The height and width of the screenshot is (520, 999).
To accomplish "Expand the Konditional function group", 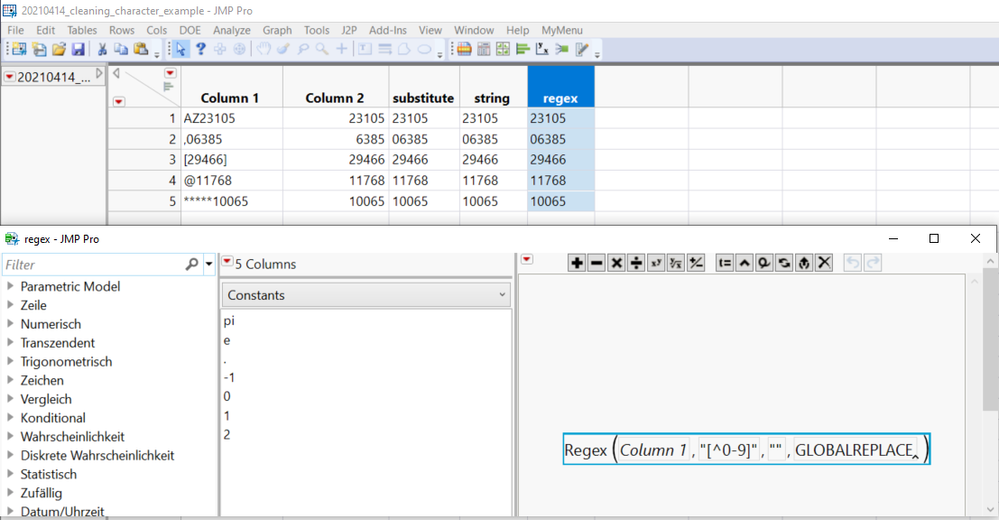I will [x=10, y=418].
